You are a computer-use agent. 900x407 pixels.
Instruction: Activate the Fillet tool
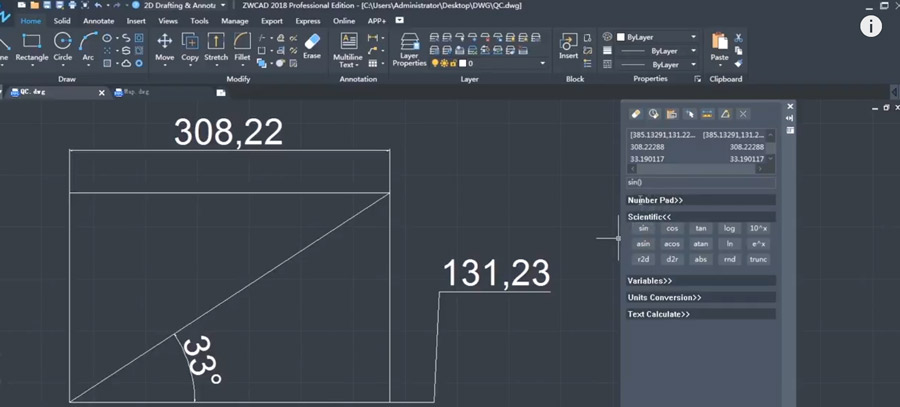[x=242, y=45]
